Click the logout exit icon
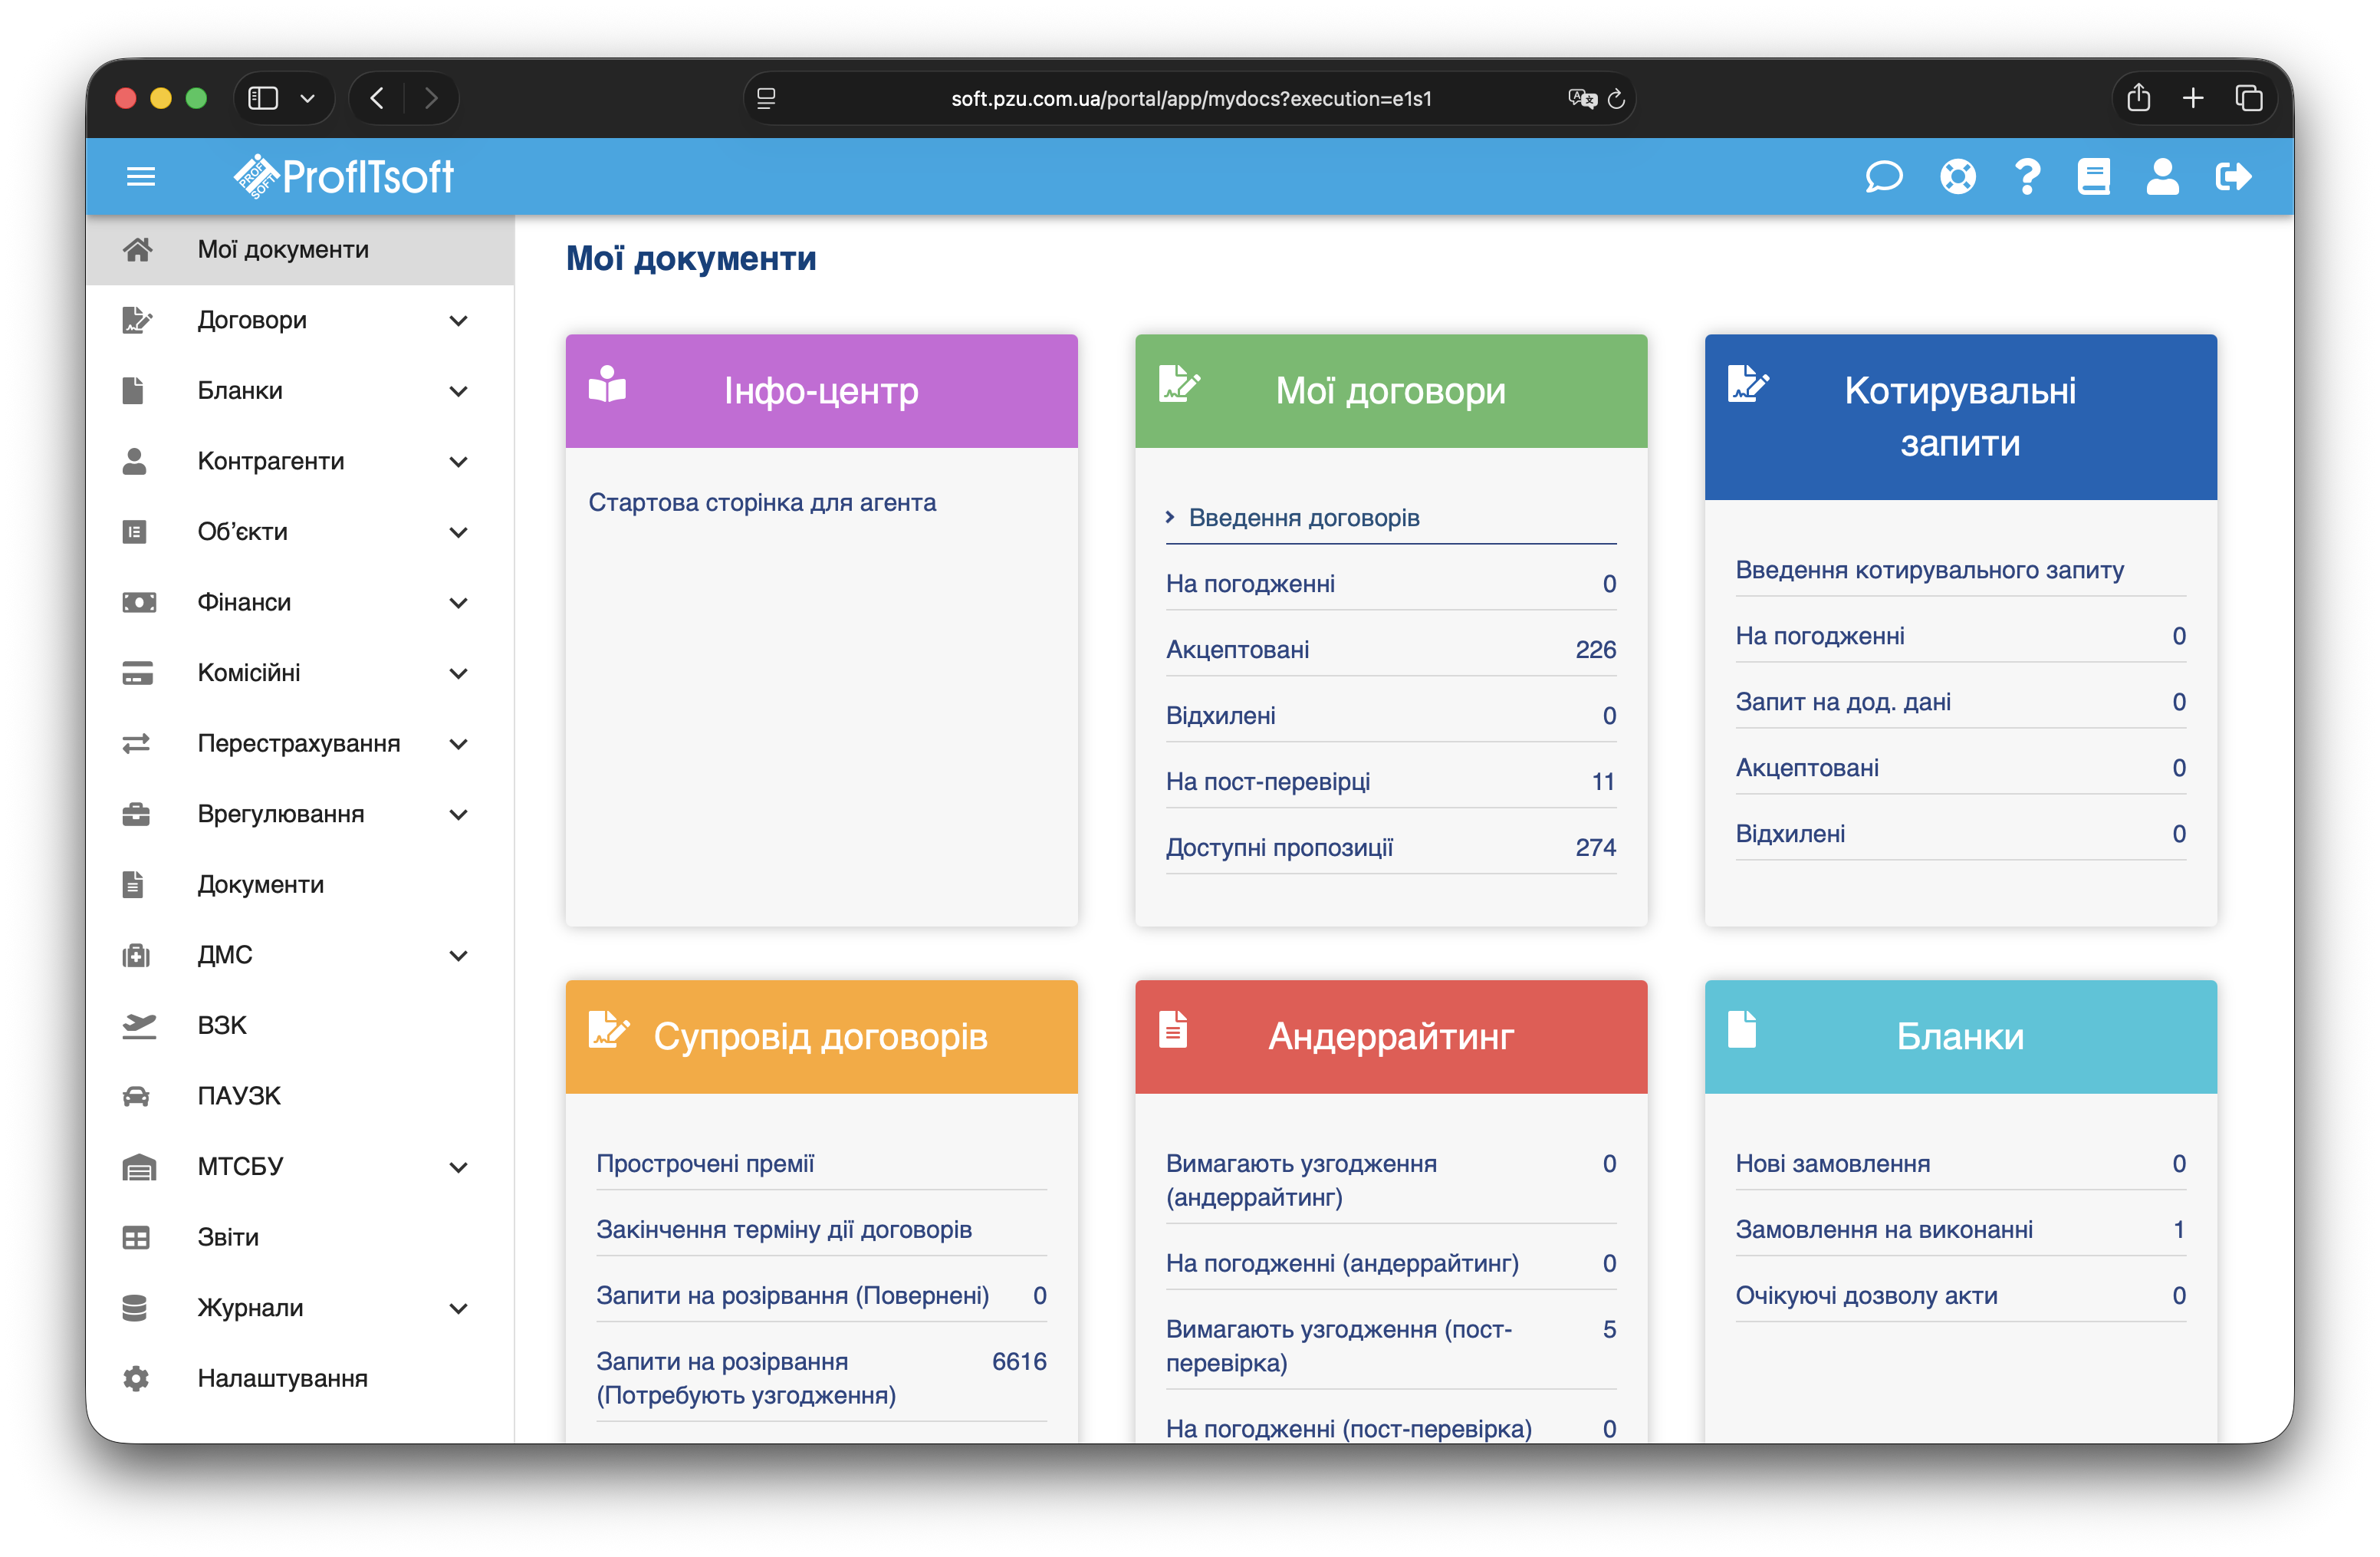This screenshot has height=1557, width=2380. (2233, 177)
